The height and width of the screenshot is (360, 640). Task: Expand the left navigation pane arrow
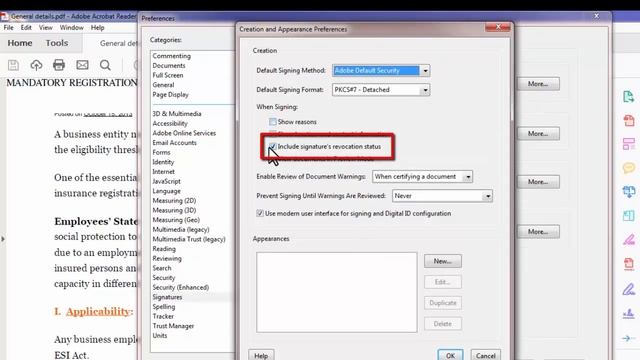[x=3, y=239]
